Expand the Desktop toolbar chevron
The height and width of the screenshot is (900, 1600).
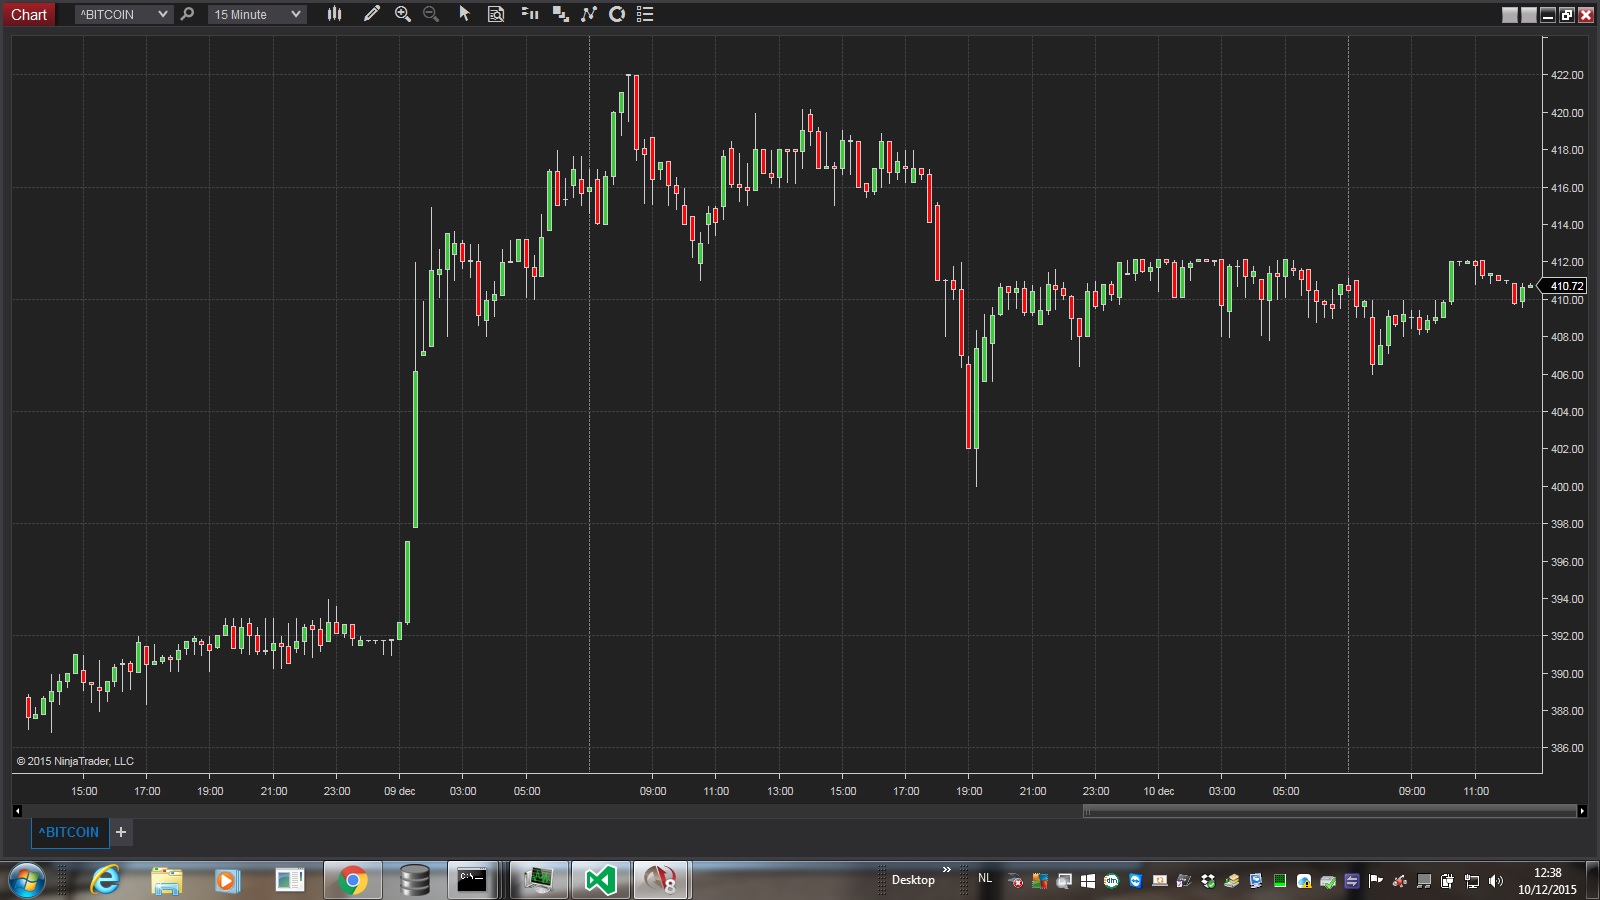947,870
